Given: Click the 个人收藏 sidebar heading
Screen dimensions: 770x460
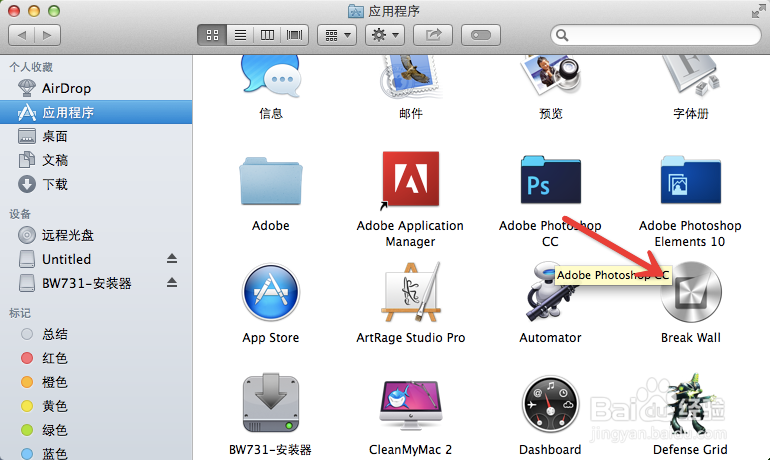Looking at the screenshot, I should tap(31, 67).
